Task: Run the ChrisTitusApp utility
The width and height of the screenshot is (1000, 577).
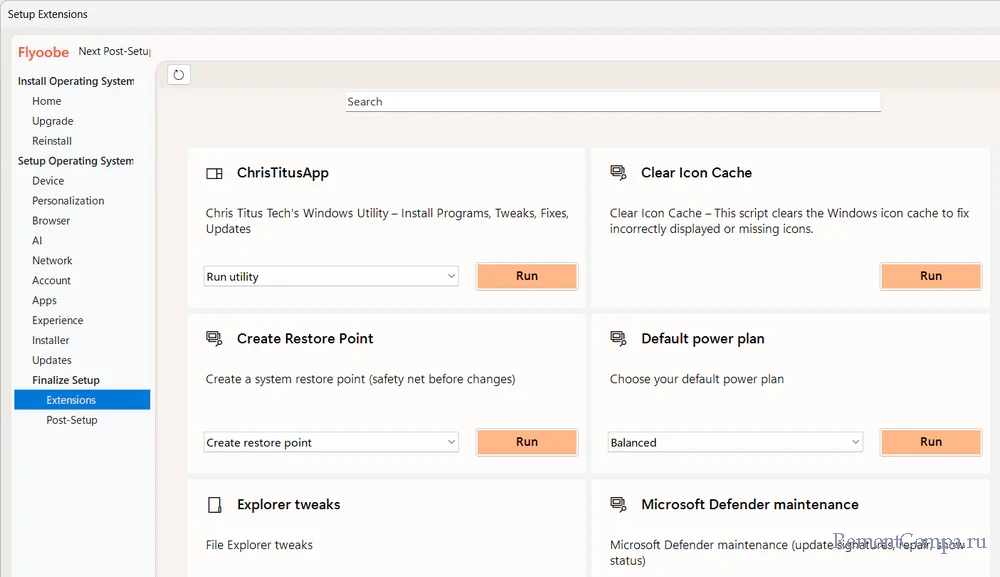Action: (x=527, y=277)
